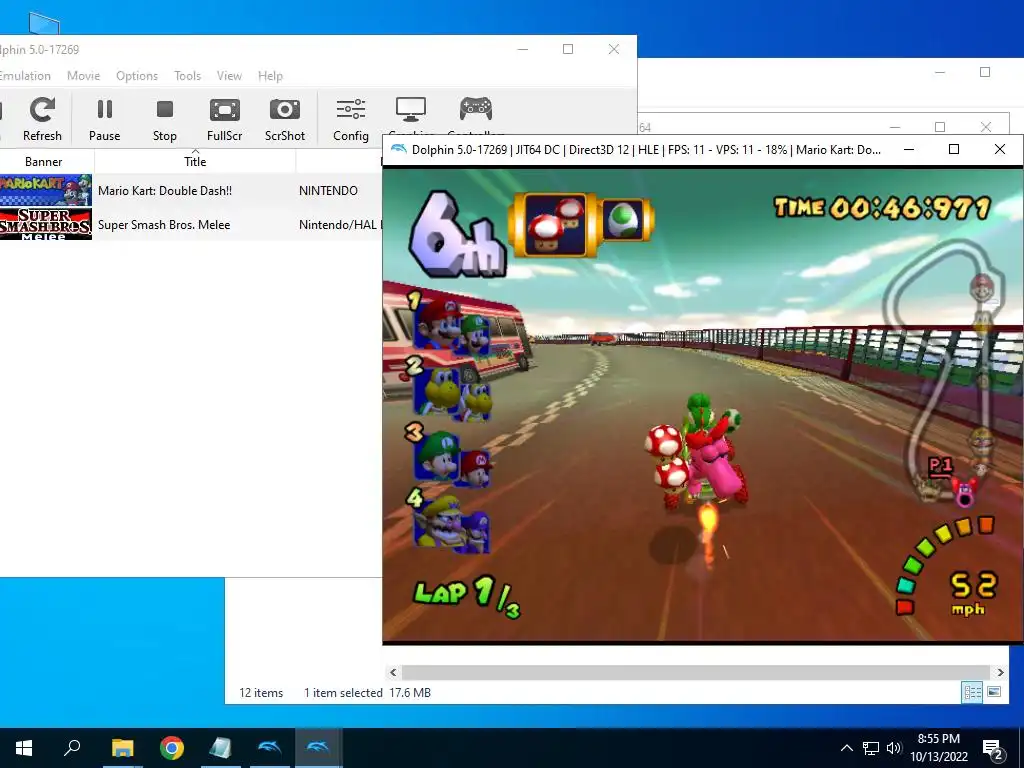Click the Dolphin icon in the game window title bar
Viewport: 1024px width, 768px height.
[398, 149]
